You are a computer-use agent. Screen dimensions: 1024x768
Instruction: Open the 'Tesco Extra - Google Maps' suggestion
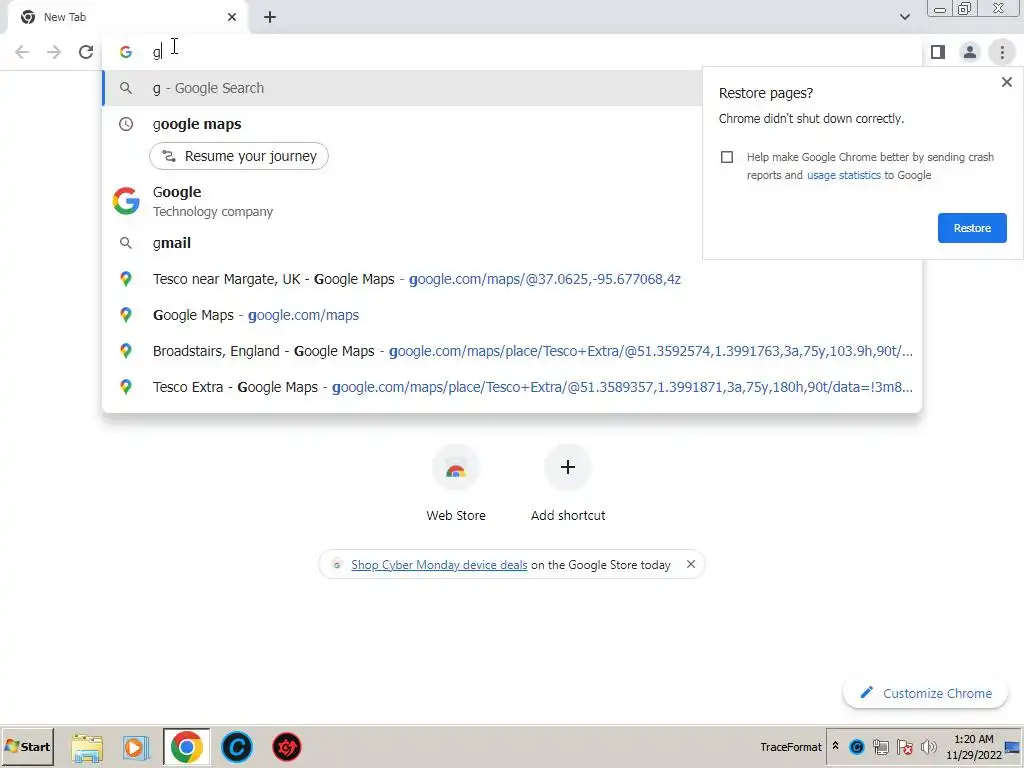coord(512,387)
